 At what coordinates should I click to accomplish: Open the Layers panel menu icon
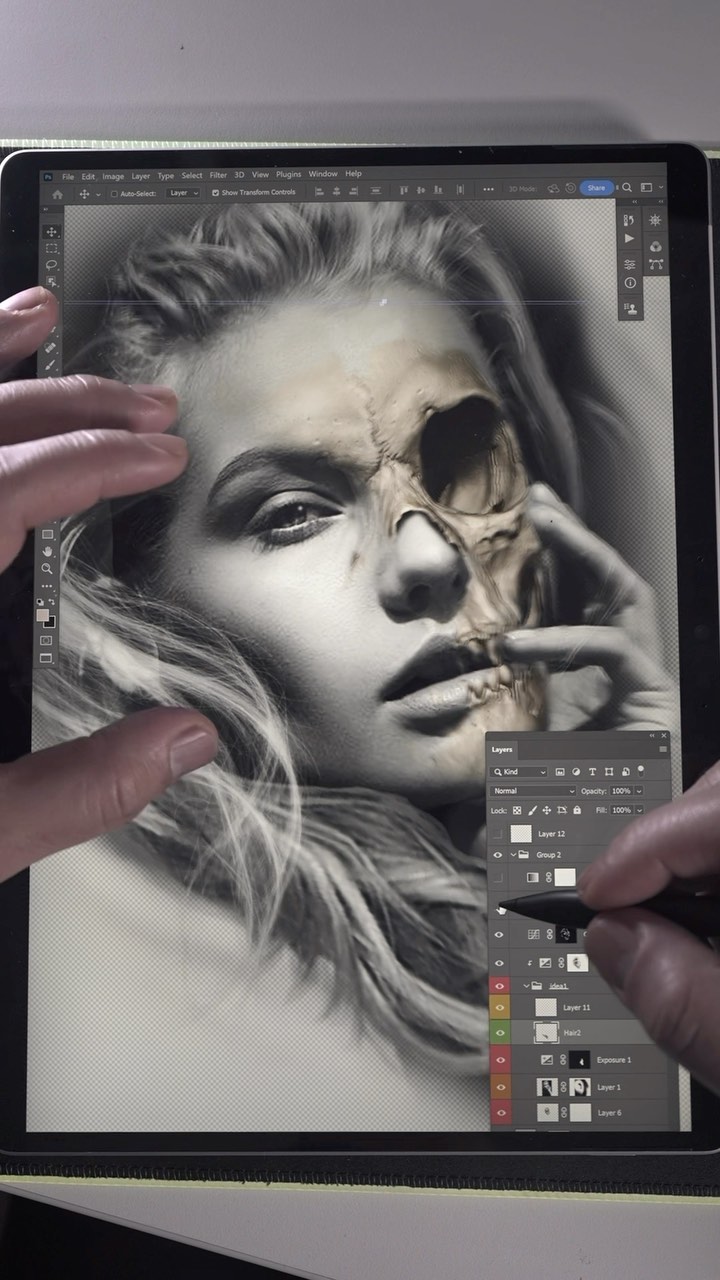[663, 749]
